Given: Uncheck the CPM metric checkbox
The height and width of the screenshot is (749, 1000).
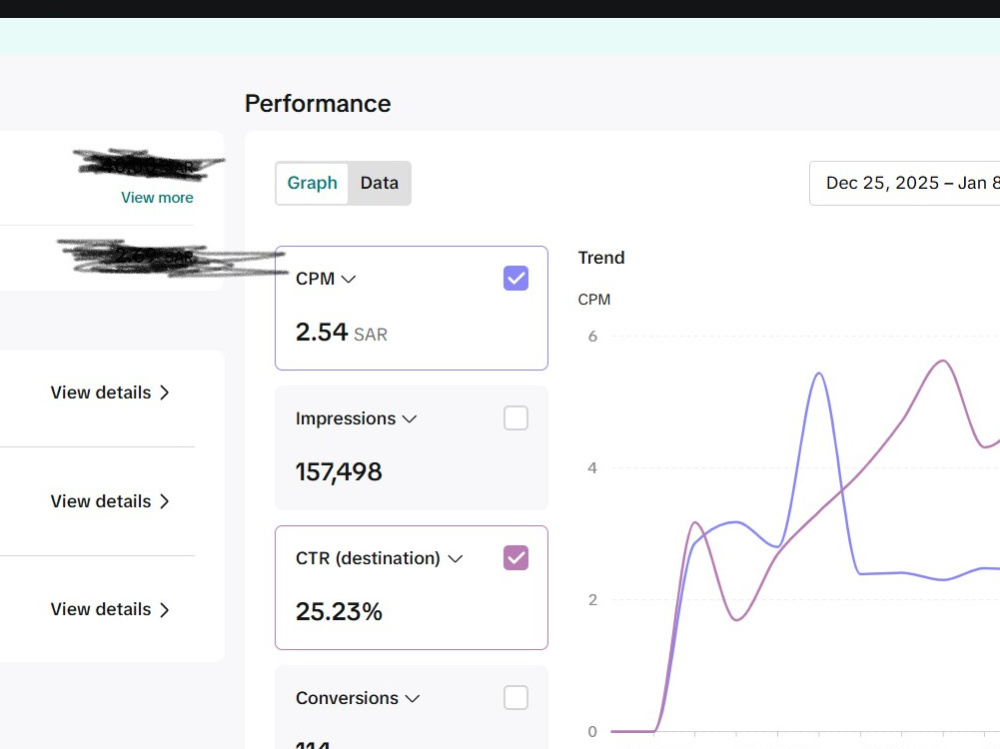Looking at the screenshot, I should (x=516, y=278).
